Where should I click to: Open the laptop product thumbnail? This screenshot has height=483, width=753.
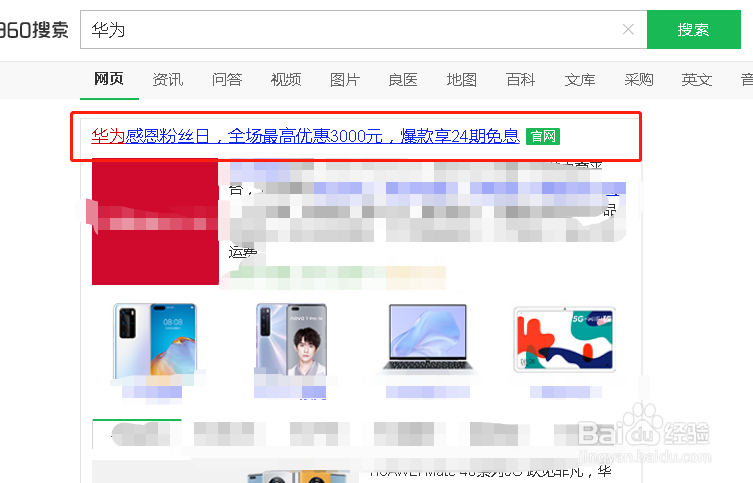pyautogui.click(x=427, y=338)
